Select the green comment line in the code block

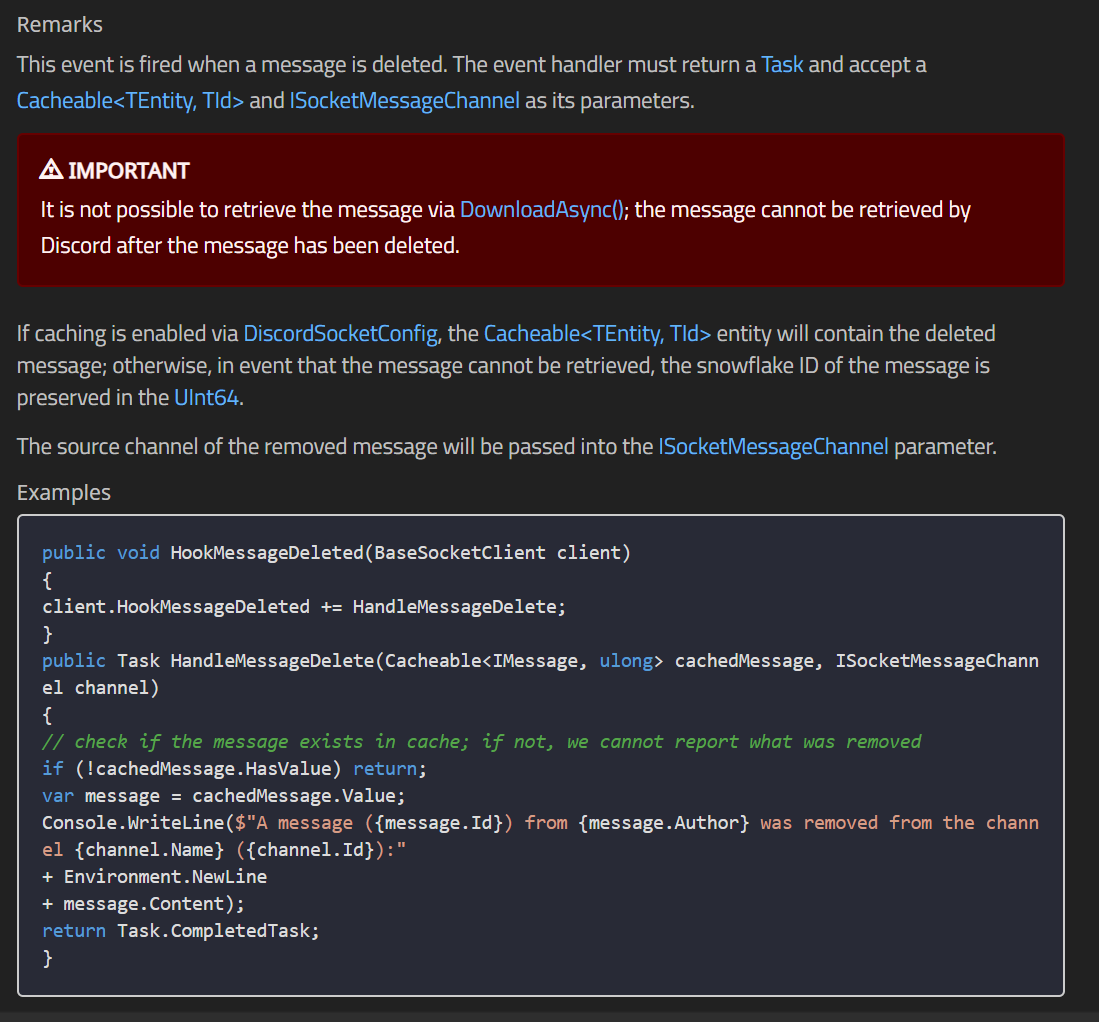tap(480, 741)
